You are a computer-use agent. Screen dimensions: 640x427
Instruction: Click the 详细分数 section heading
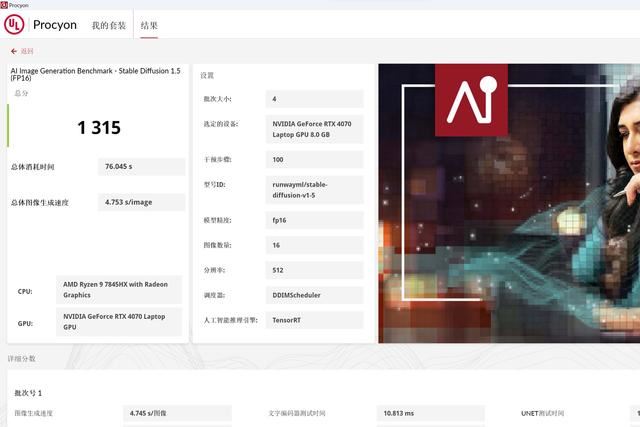click(22, 358)
